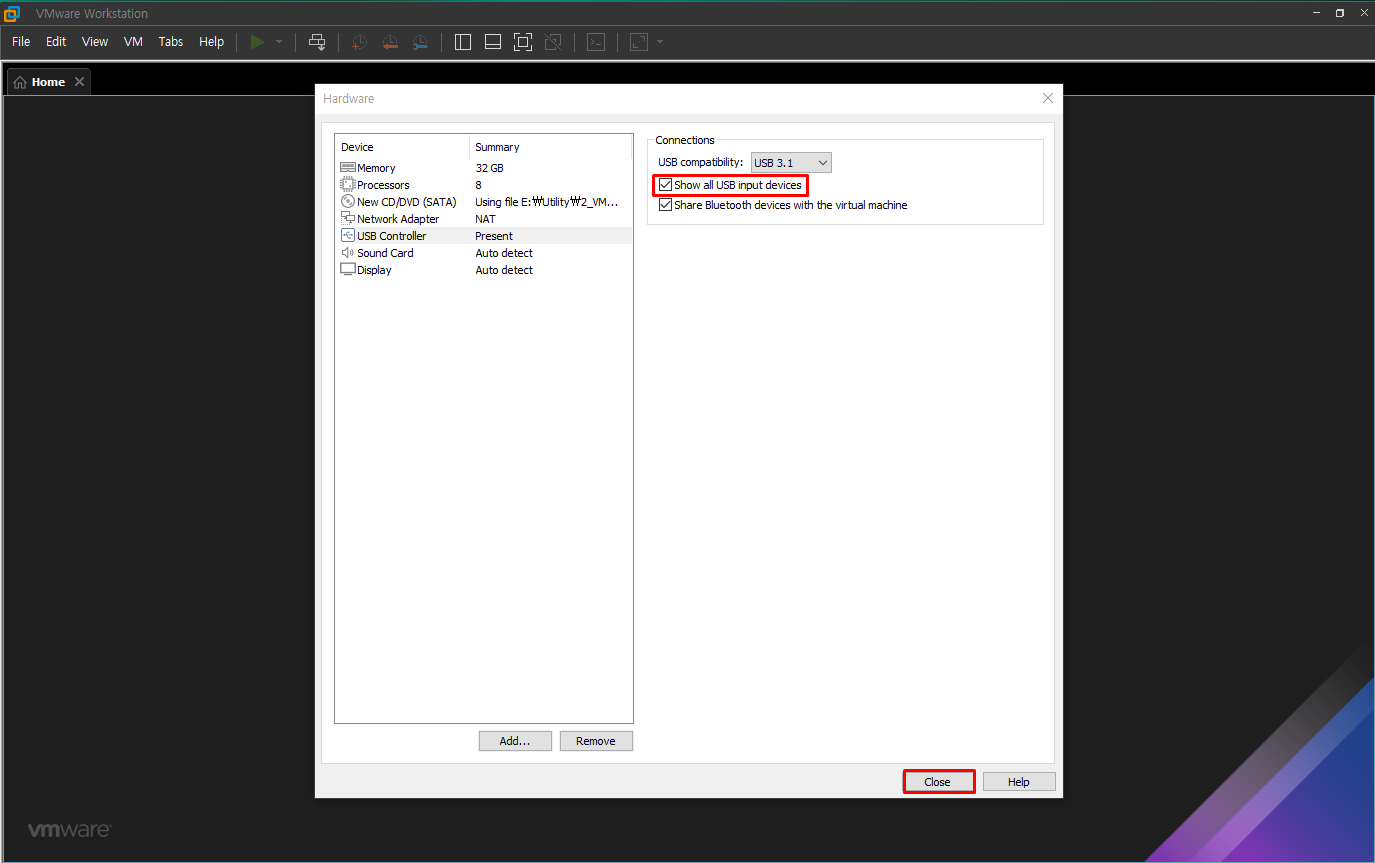This screenshot has height=863, width=1375.
Task: Click the Remove button
Action: [596, 741]
